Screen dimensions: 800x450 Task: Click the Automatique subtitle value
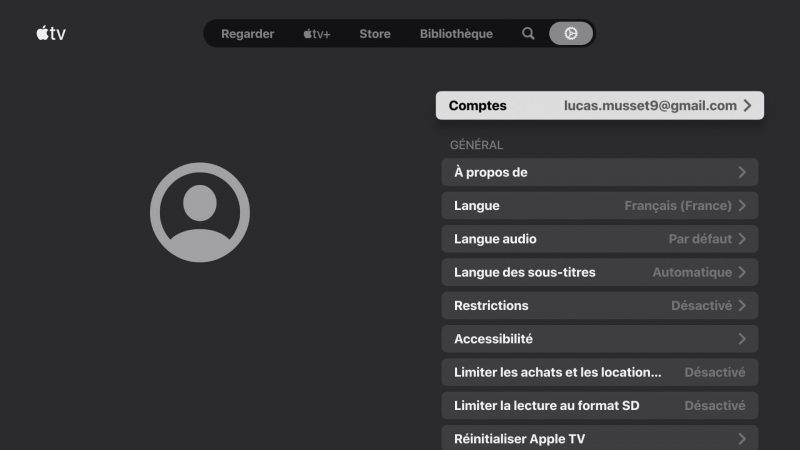[692, 272]
